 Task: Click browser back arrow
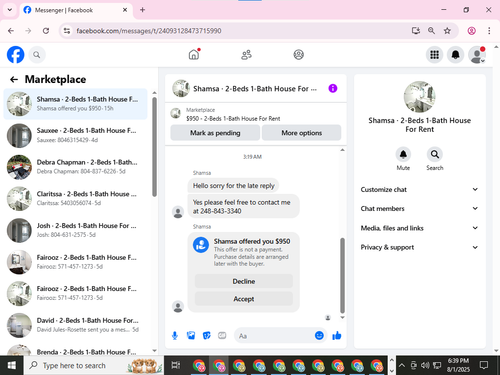tap(11, 31)
